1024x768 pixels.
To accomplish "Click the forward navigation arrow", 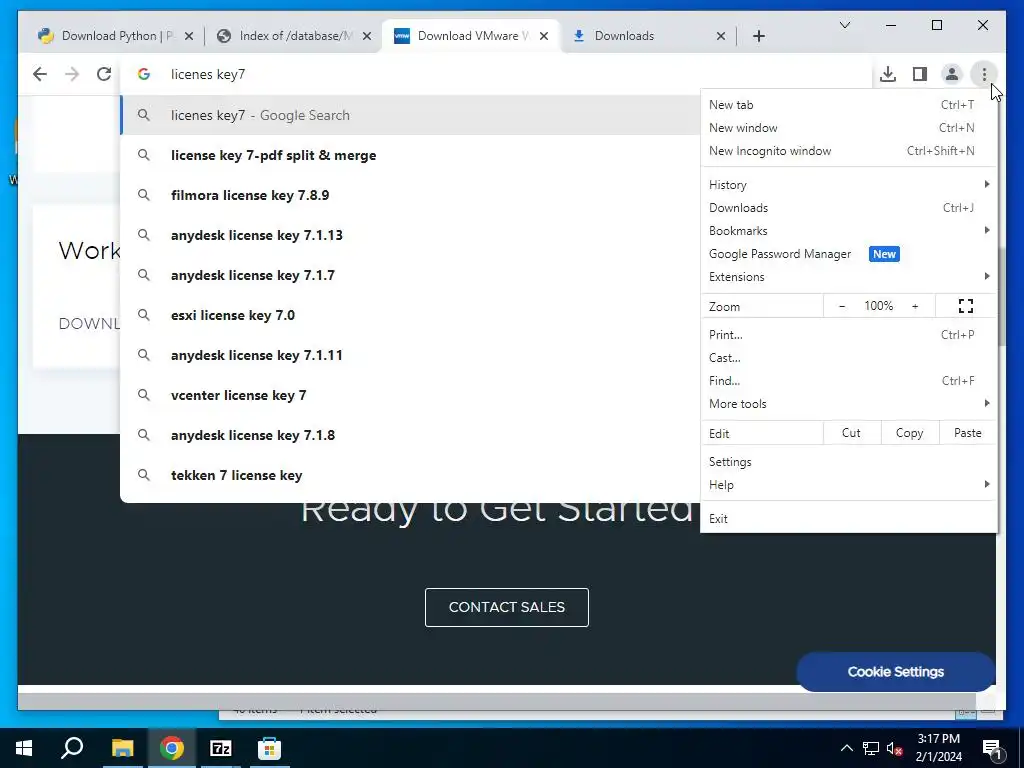I will tap(72, 74).
